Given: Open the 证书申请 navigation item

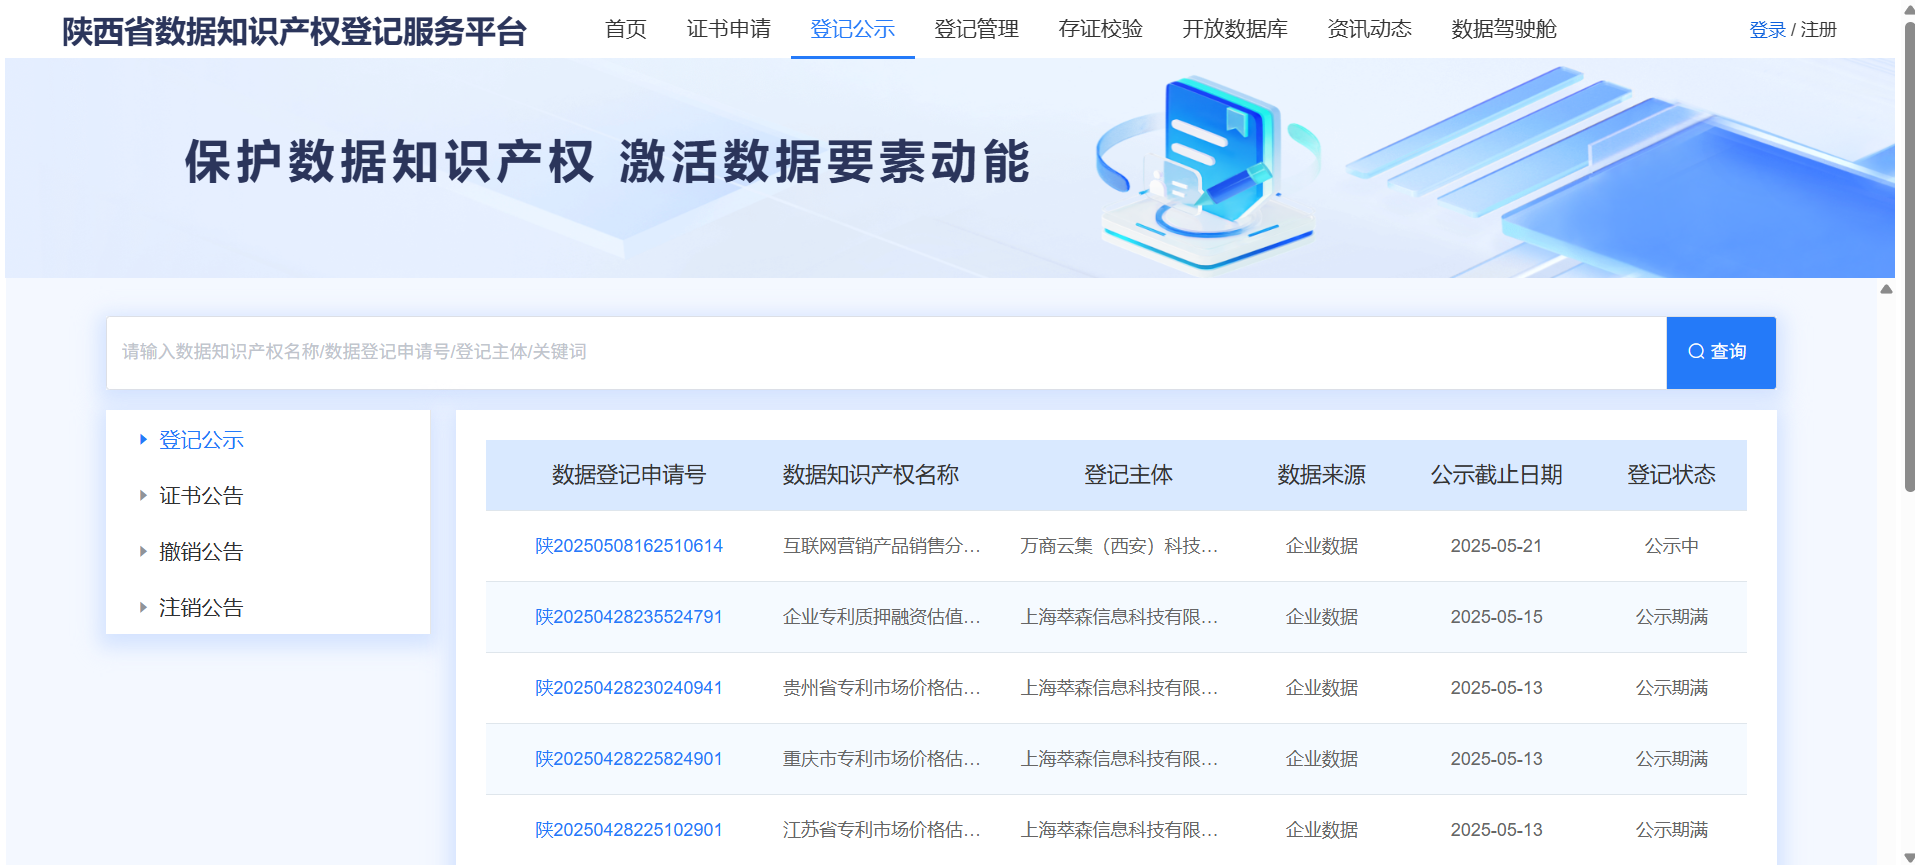Looking at the screenshot, I should (x=729, y=29).
